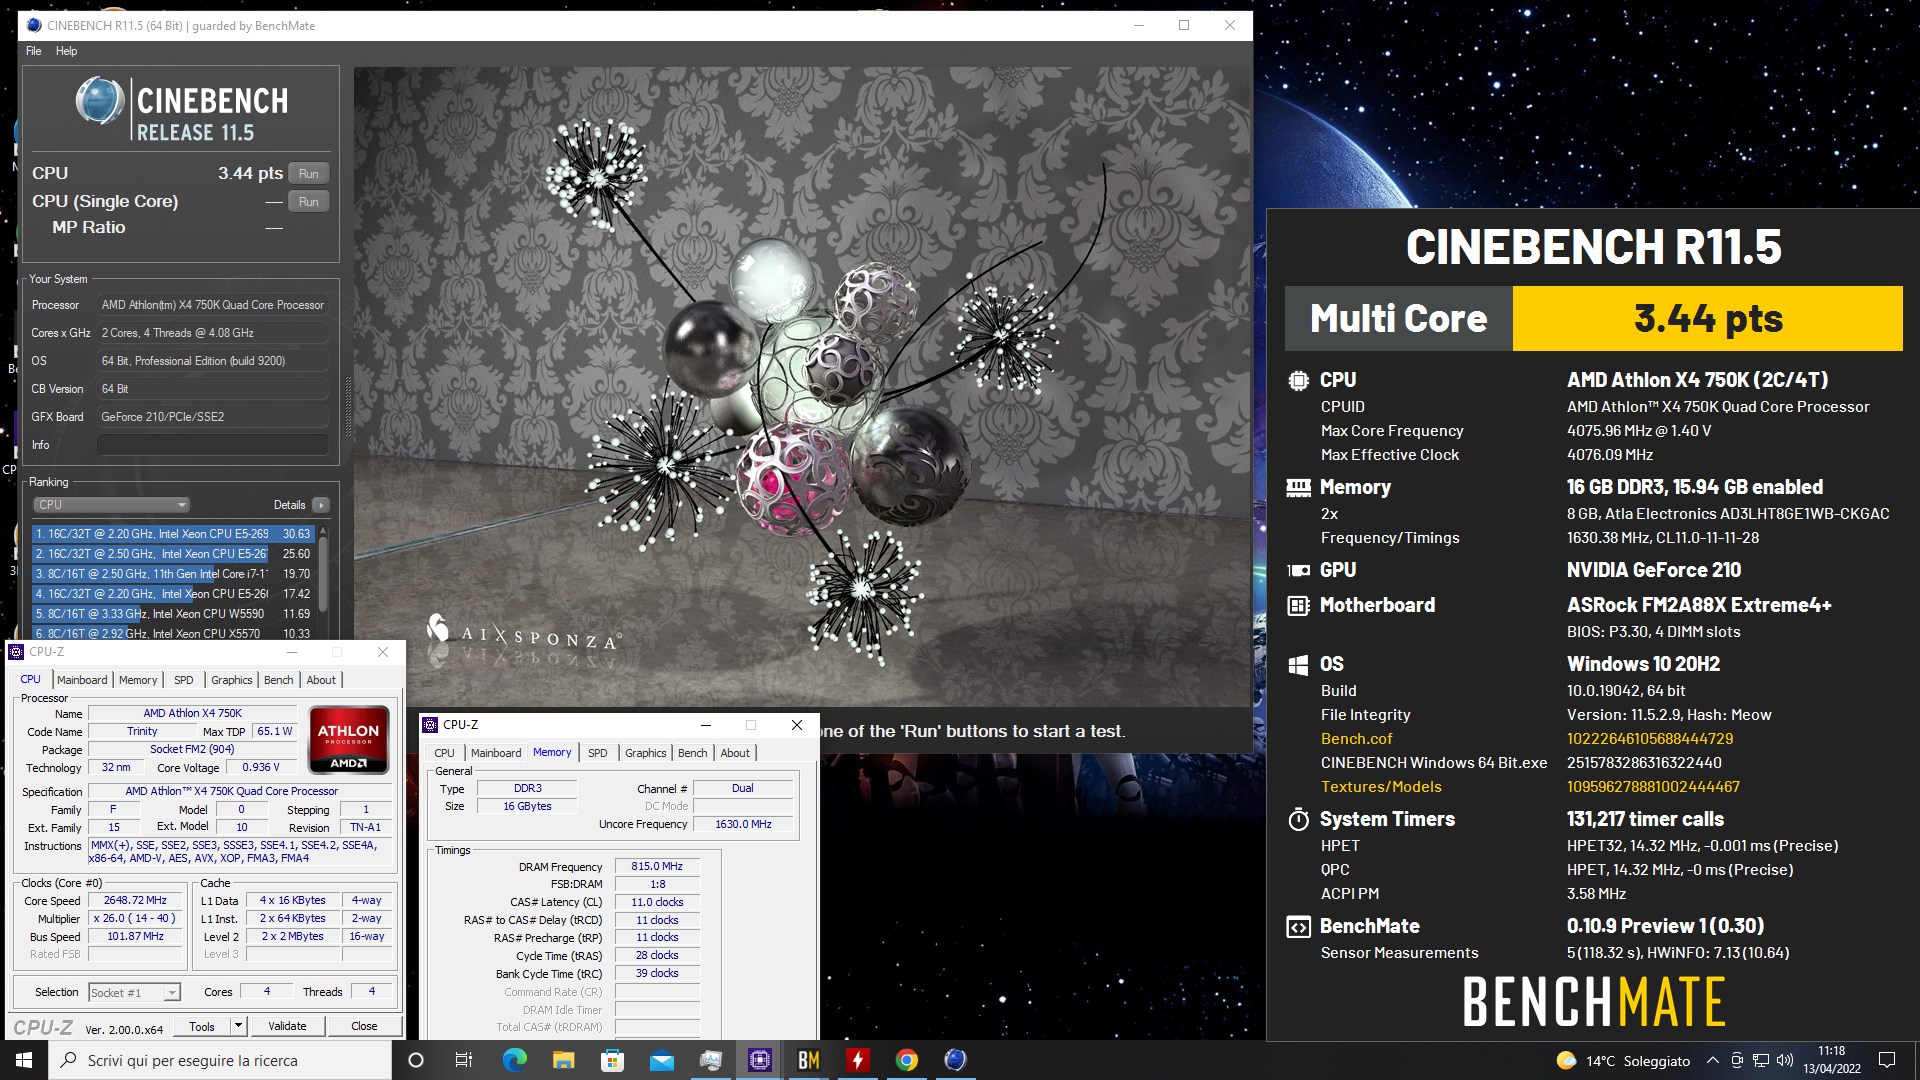Open the volume control in system tray
Viewport: 1920px width, 1080px height.
tap(1784, 1060)
